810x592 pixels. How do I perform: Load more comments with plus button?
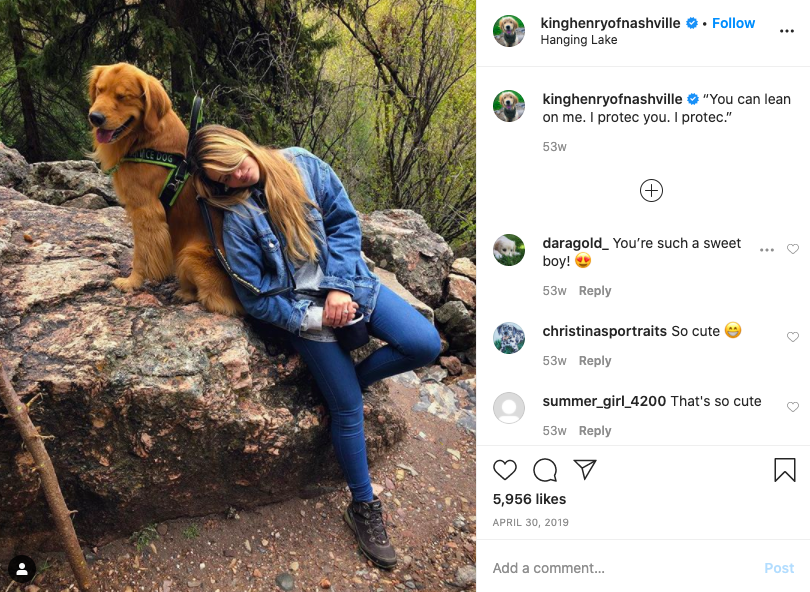pyautogui.click(x=651, y=191)
